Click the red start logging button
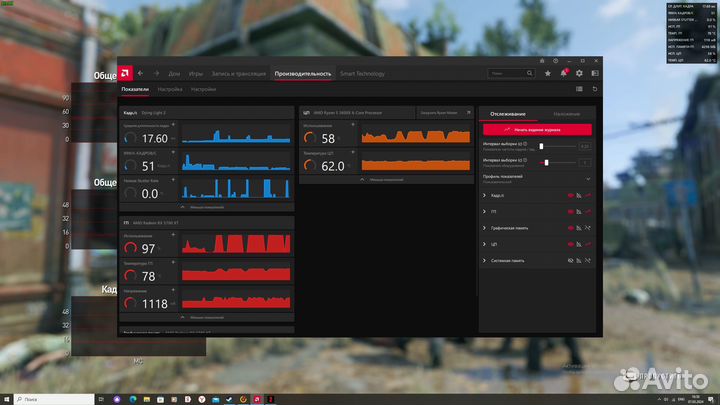The width and height of the screenshot is (720, 405). (x=537, y=130)
